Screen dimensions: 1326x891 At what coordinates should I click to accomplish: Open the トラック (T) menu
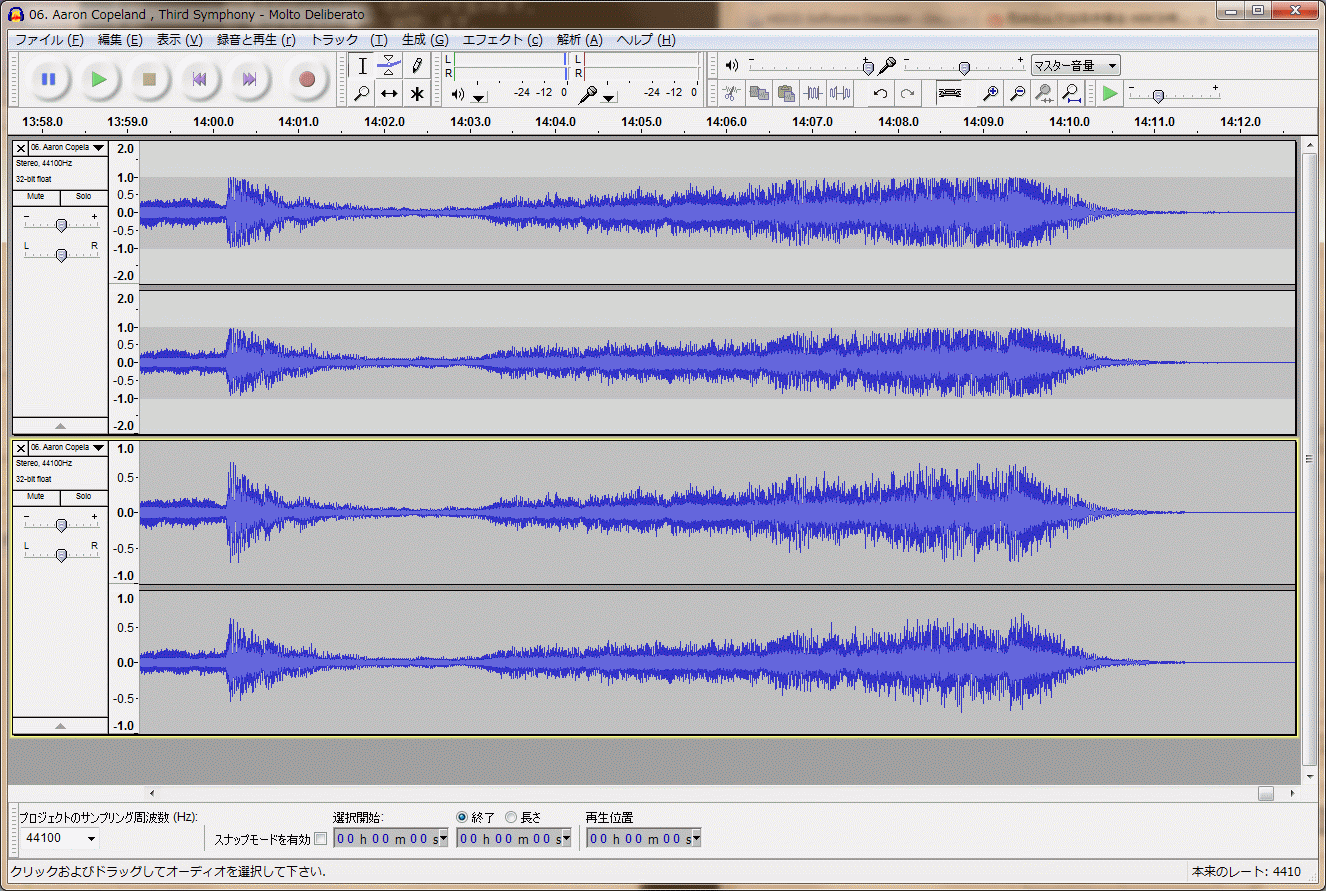click(x=349, y=40)
